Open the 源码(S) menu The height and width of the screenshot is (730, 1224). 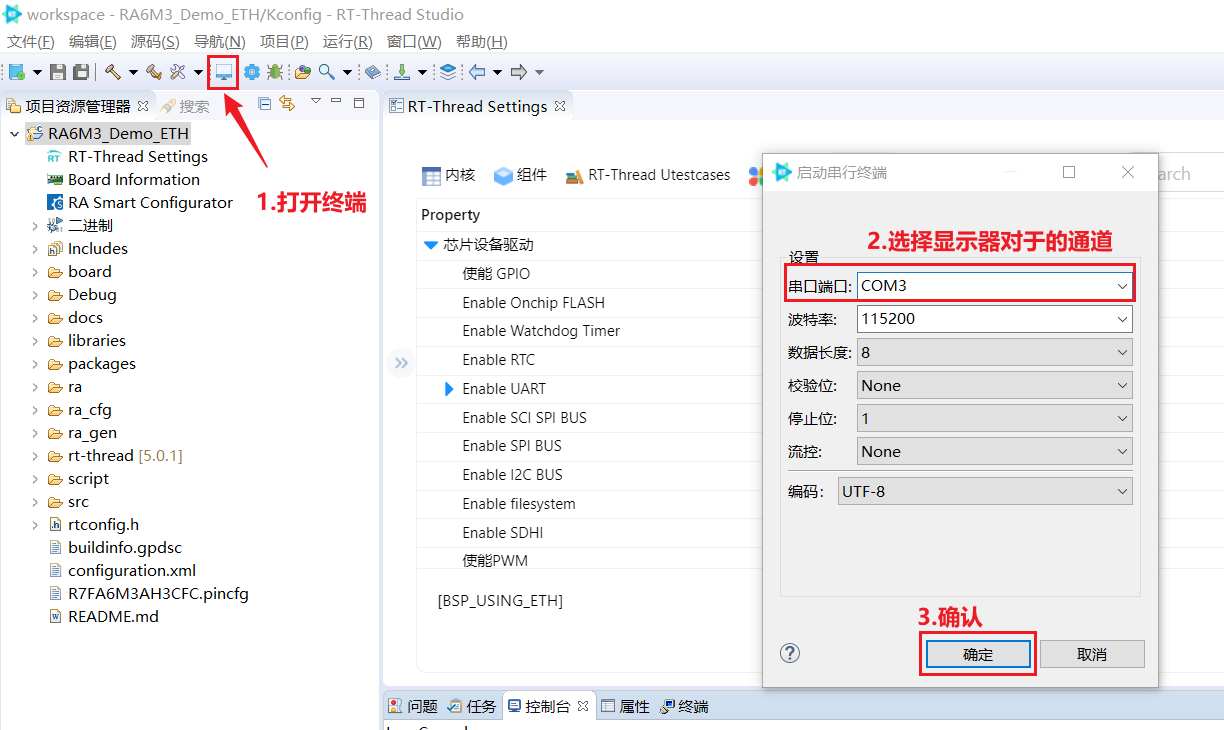click(155, 42)
